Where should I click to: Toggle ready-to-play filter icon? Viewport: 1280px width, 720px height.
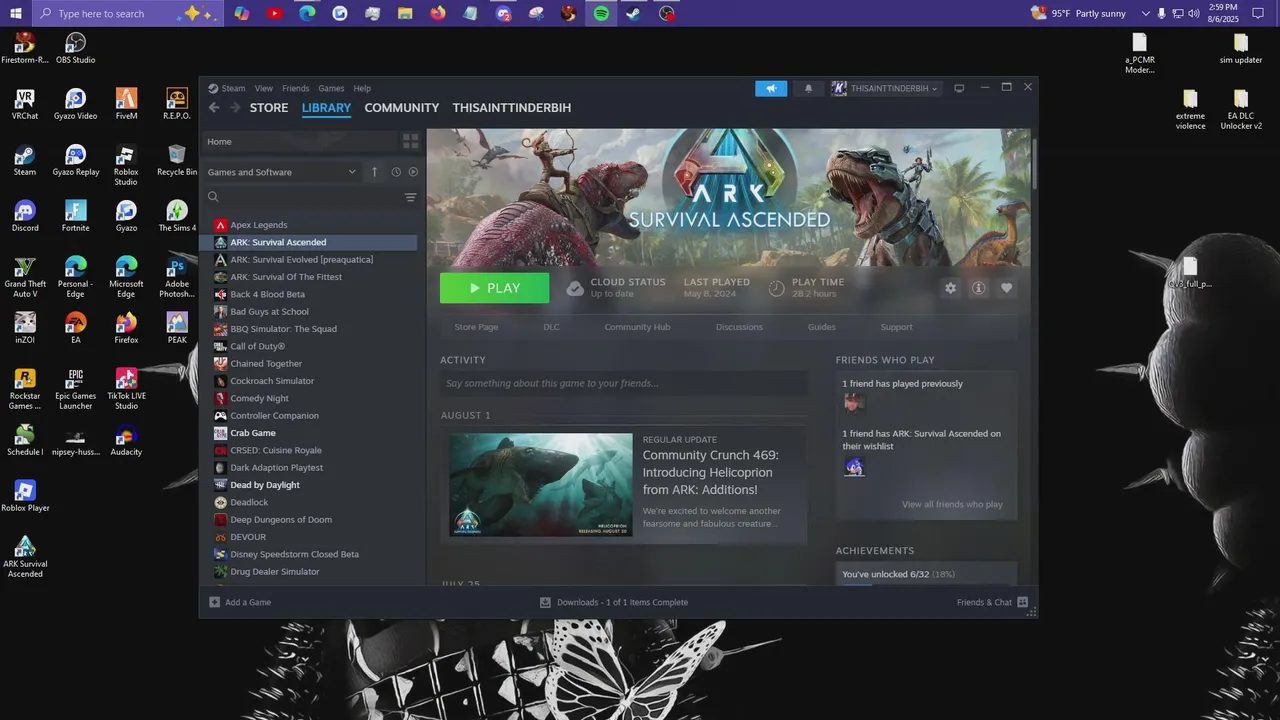click(413, 172)
